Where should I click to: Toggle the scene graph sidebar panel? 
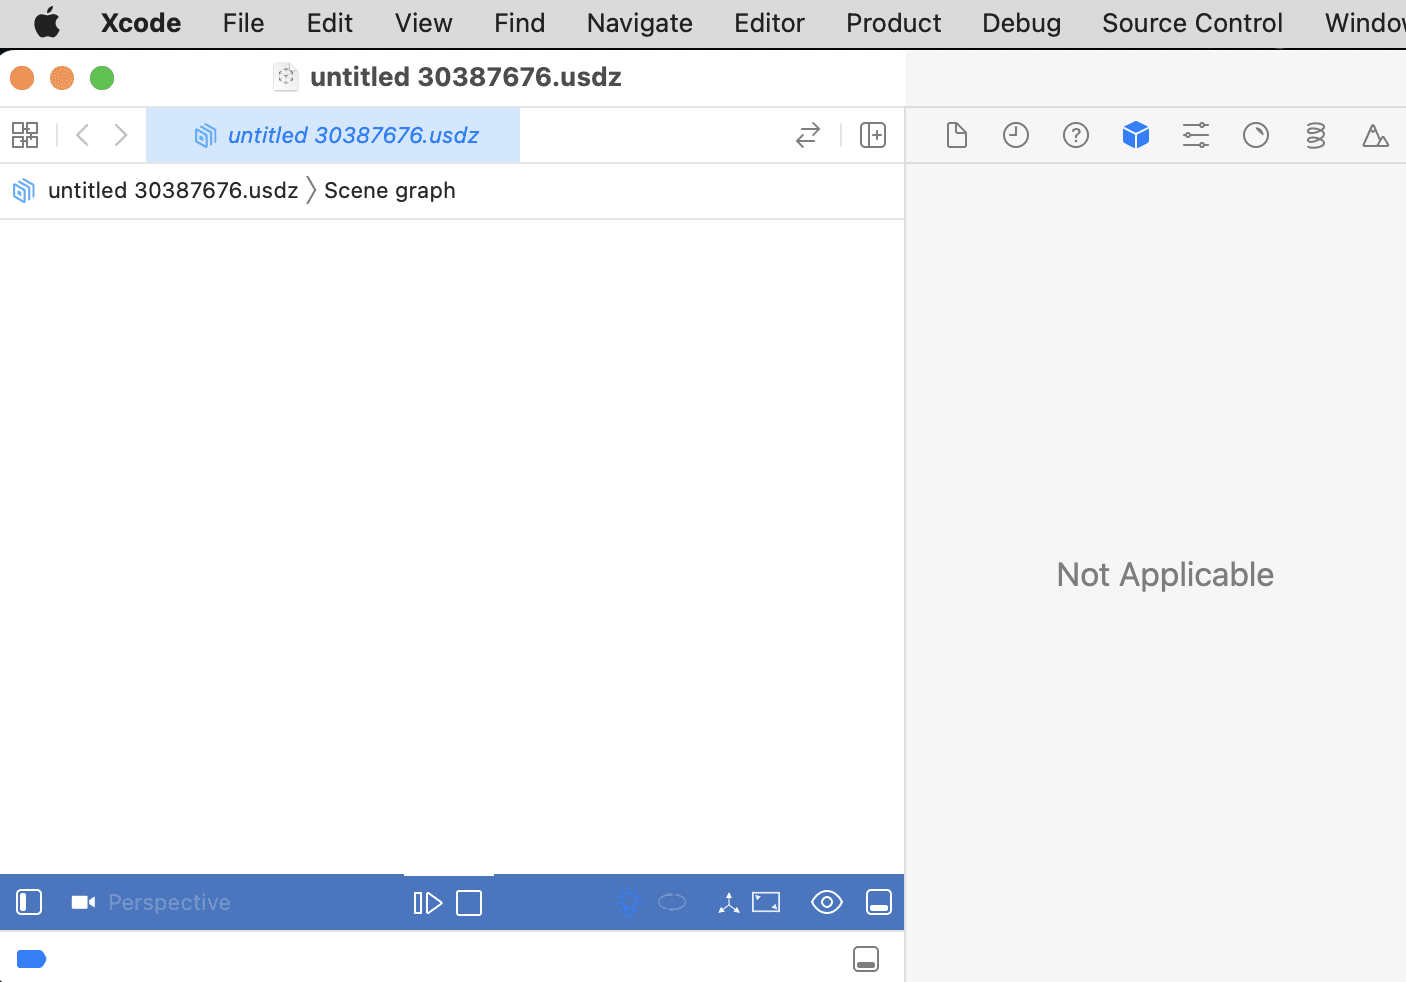(x=29, y=902)
